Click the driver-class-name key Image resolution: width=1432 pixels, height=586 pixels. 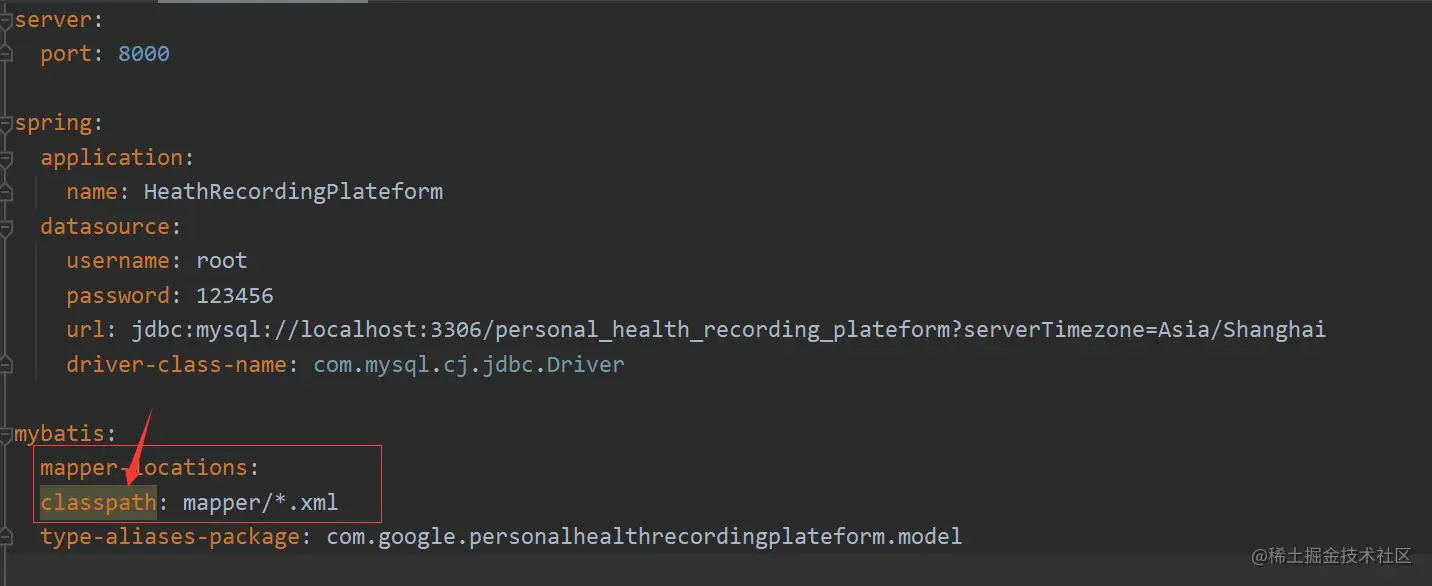coord(176,365)
